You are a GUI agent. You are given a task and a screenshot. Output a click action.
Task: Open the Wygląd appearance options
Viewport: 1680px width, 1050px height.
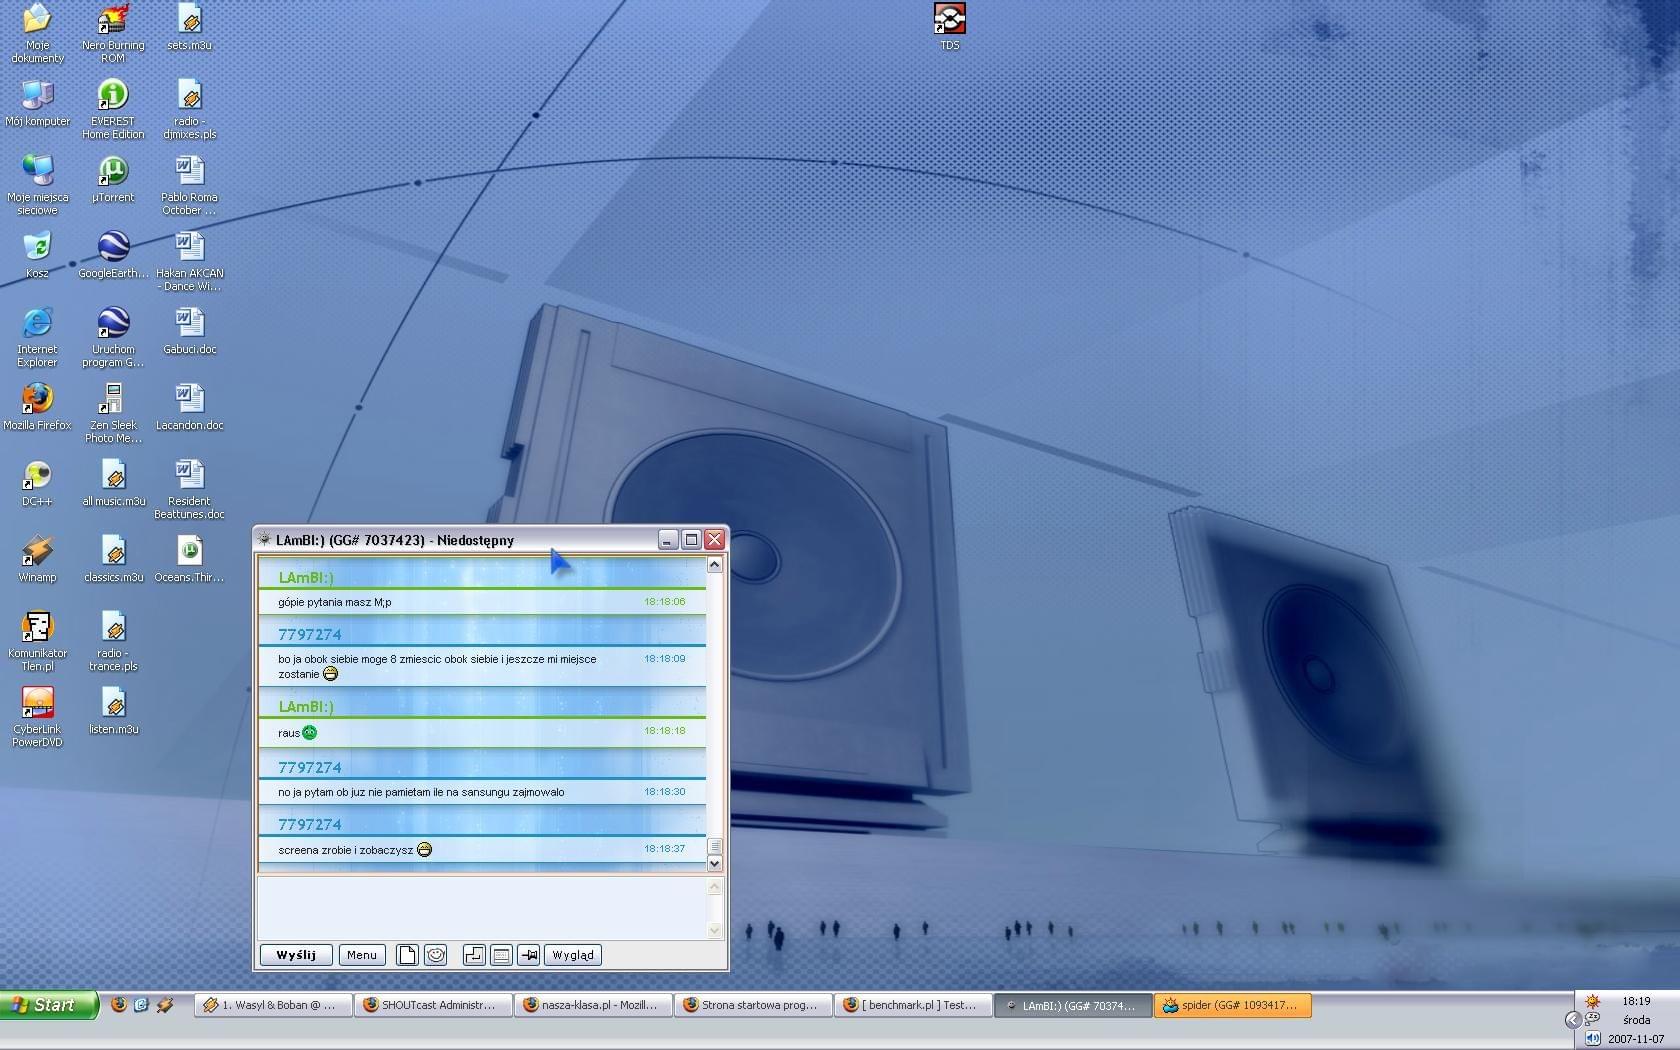pos(572,955)
